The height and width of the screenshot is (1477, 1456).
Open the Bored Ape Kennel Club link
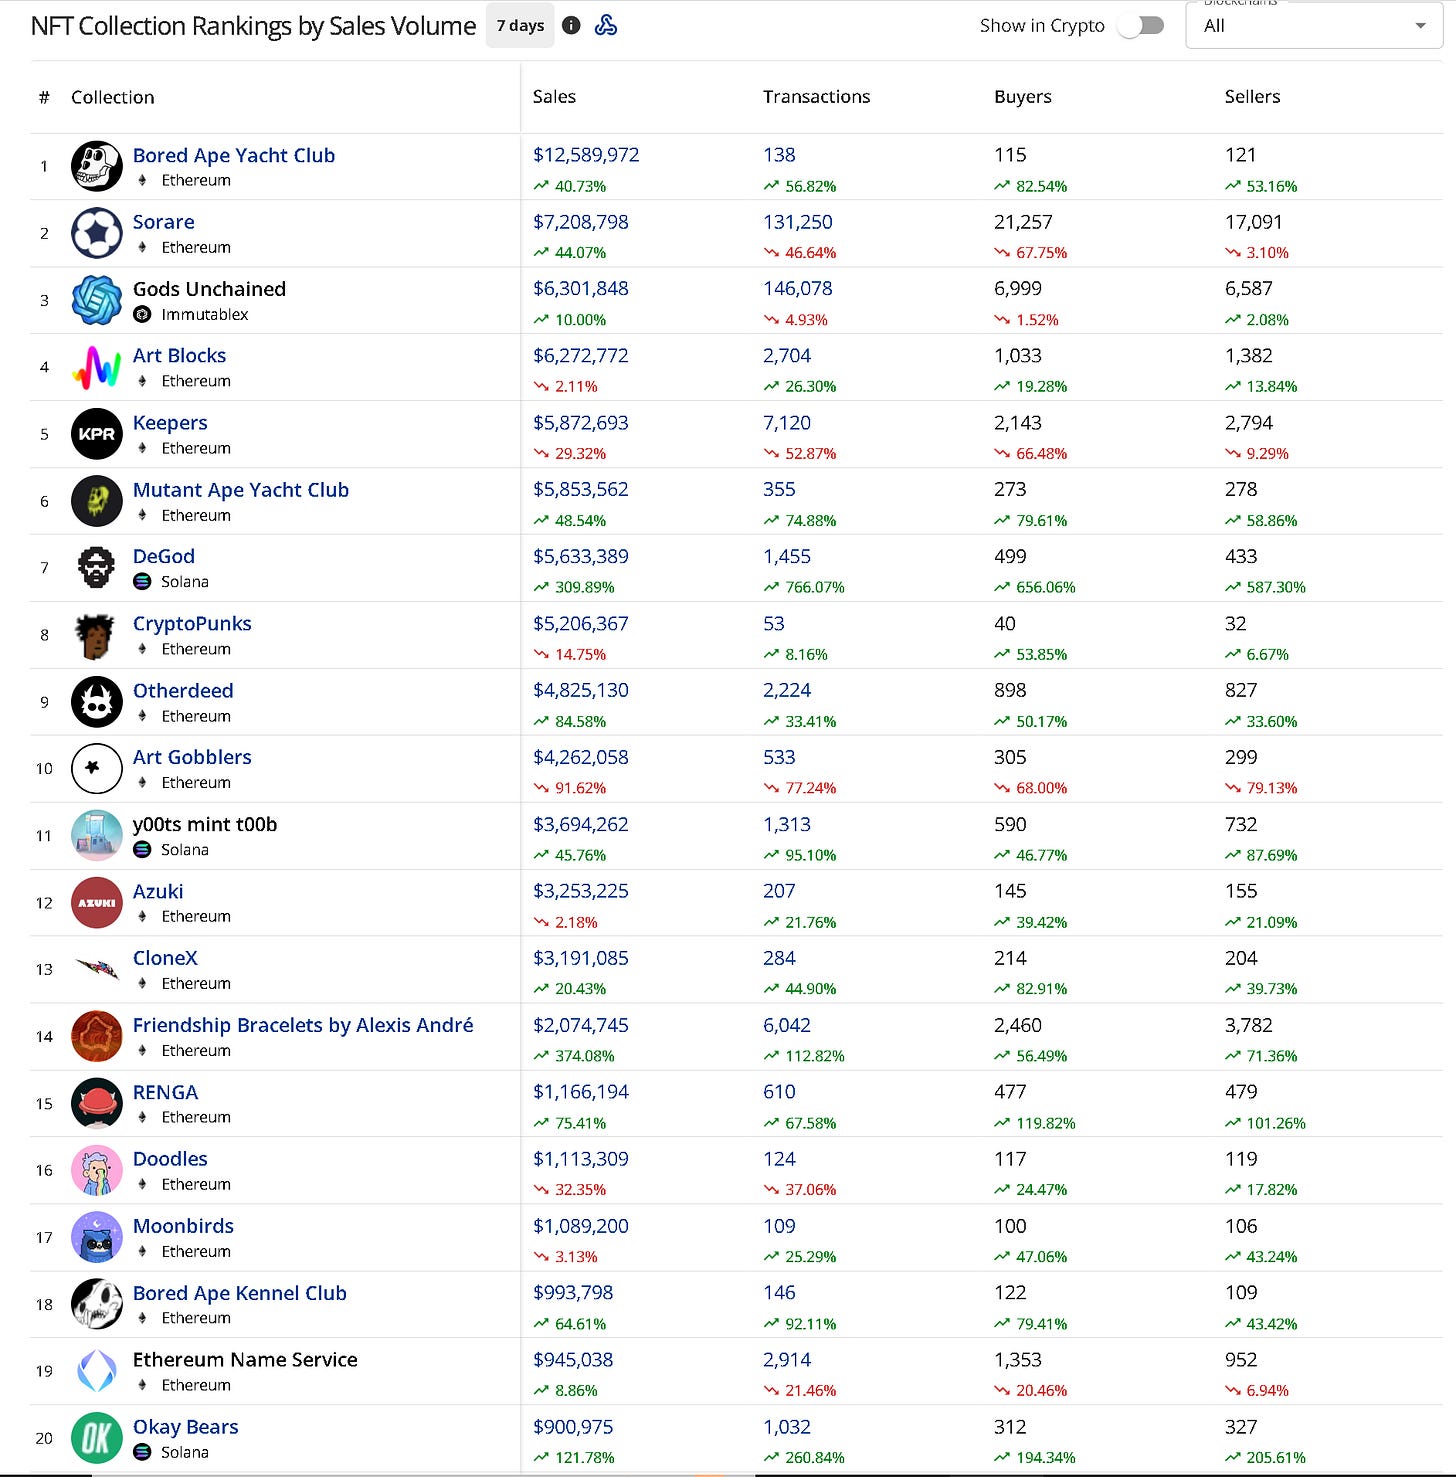240,1293
